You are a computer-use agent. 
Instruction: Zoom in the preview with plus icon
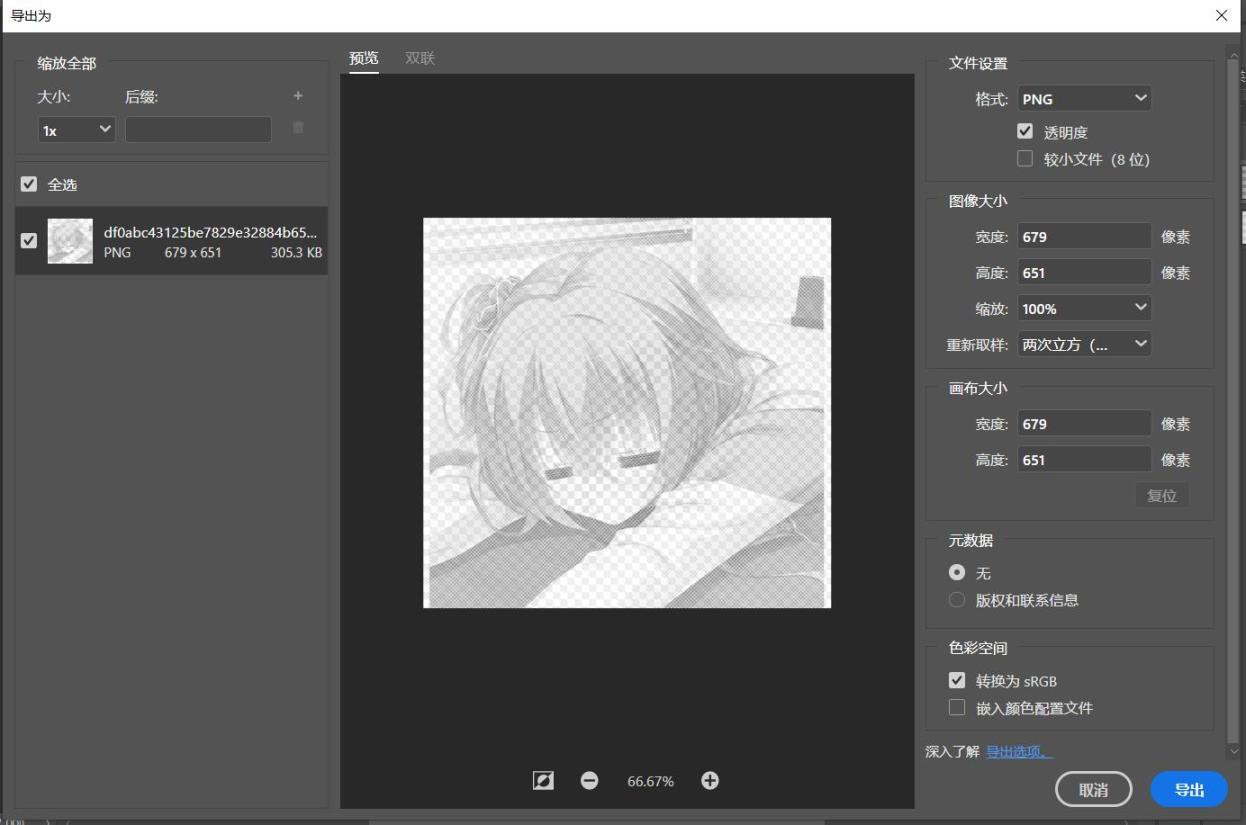pyautogui.click(x=710, y=781)
